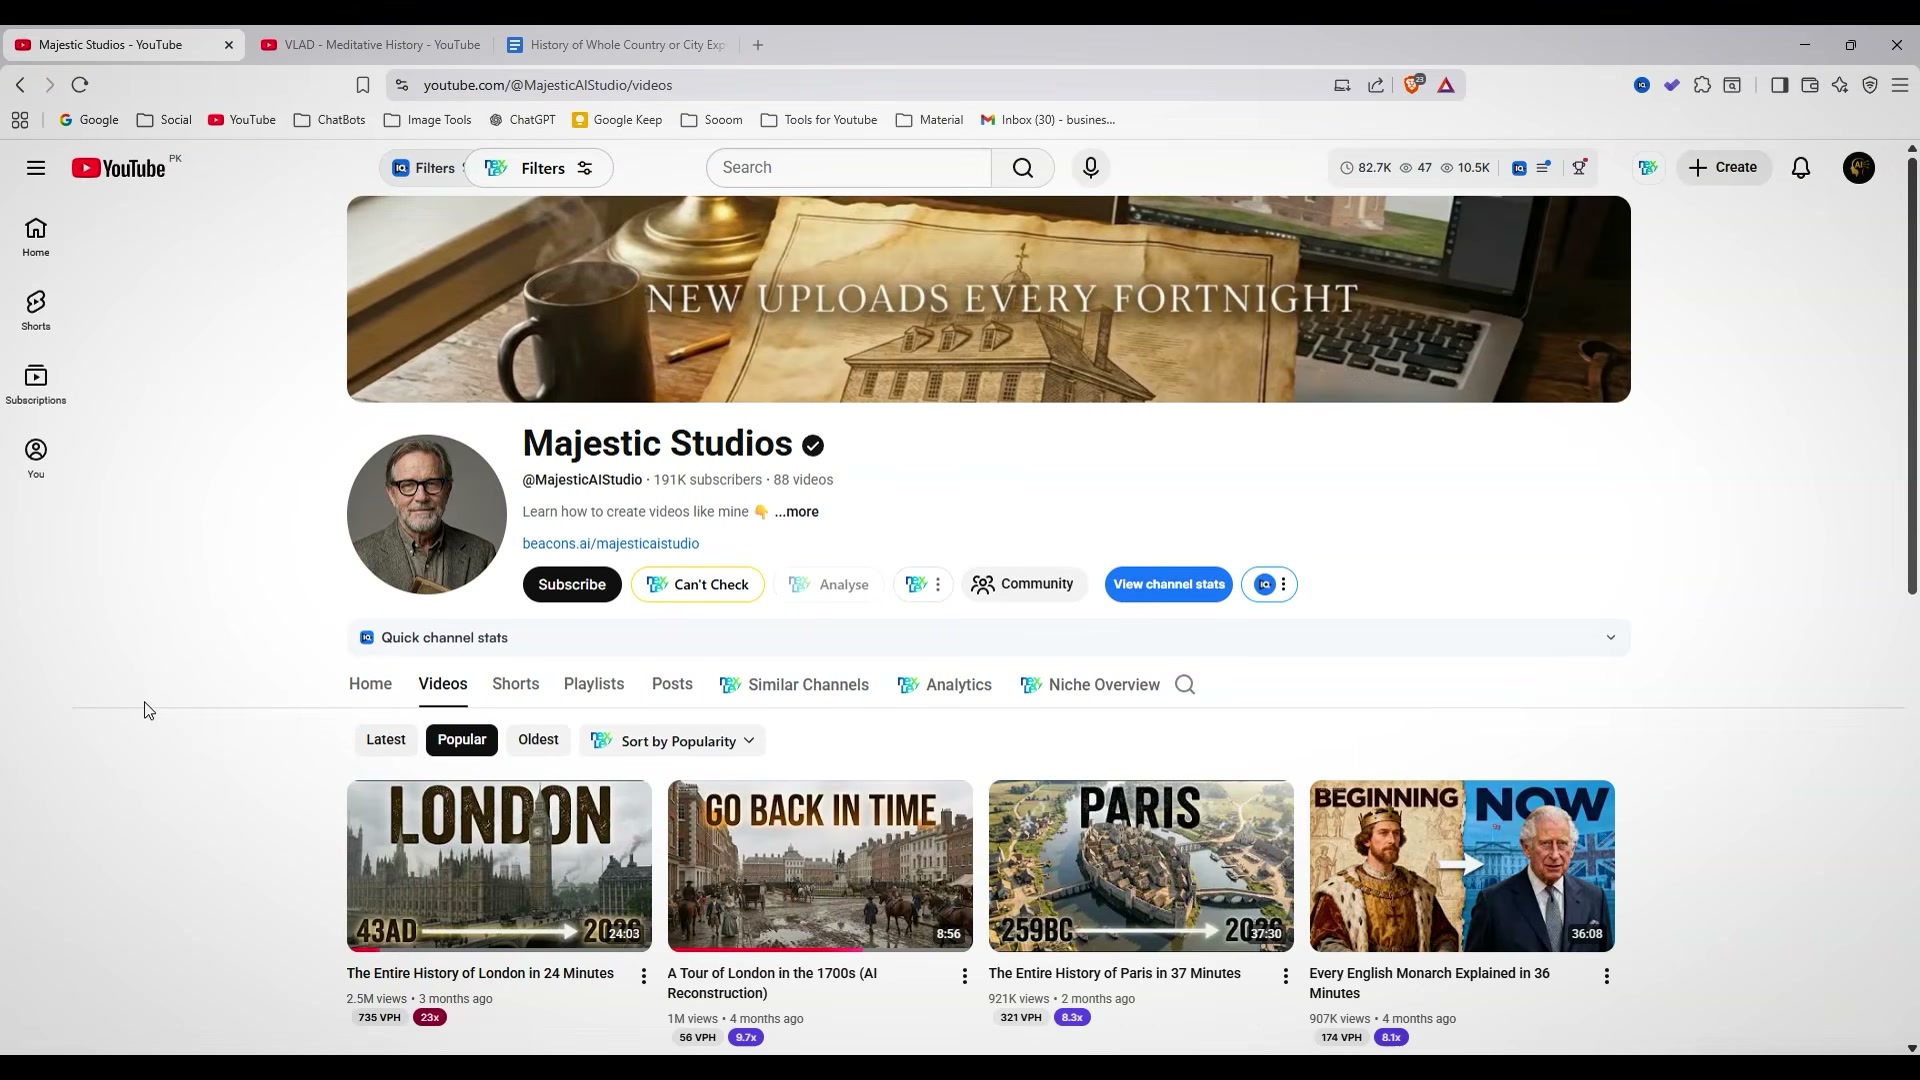
Task: Open Brave Wallet icon
Action: coord(1809,85)
